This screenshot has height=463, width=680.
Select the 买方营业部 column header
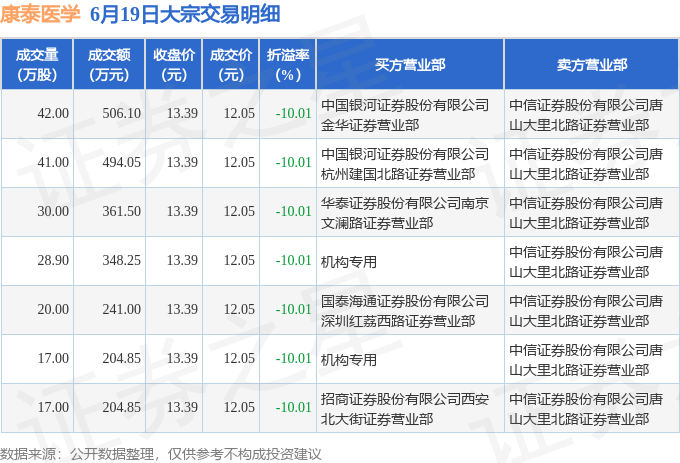[410, 64]
